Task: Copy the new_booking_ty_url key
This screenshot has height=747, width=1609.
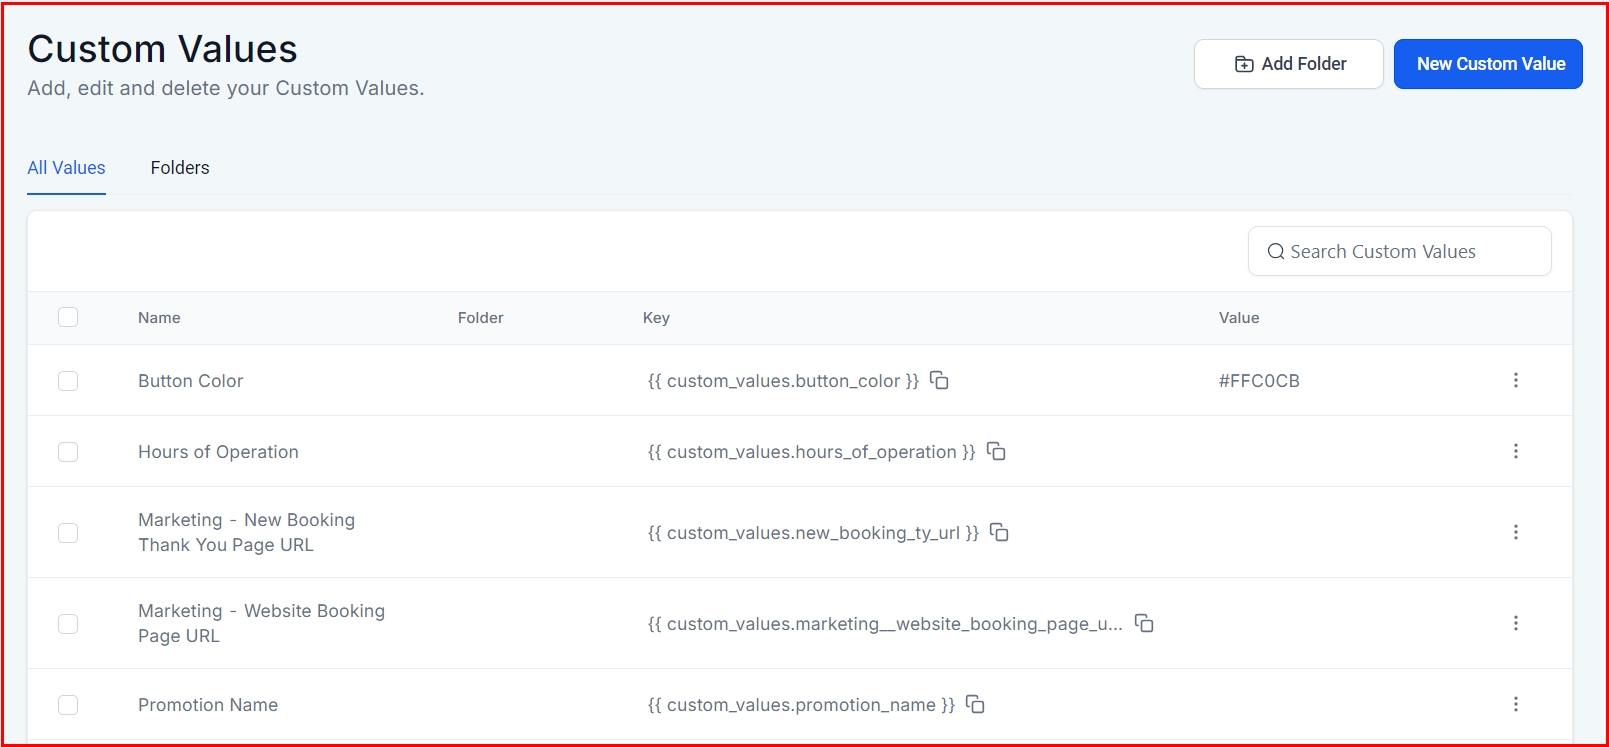Action: click(999, 532)
